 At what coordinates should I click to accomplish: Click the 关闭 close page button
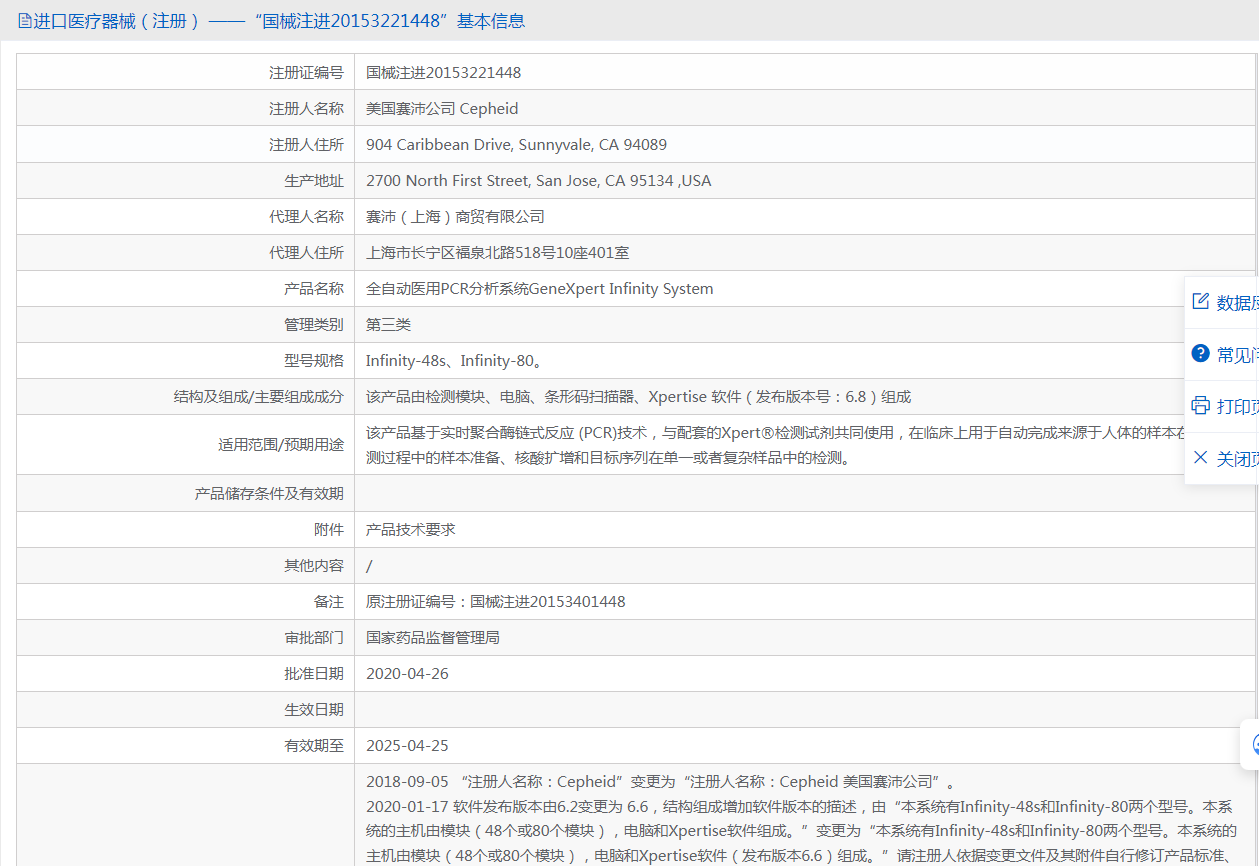coord(1222,459)
